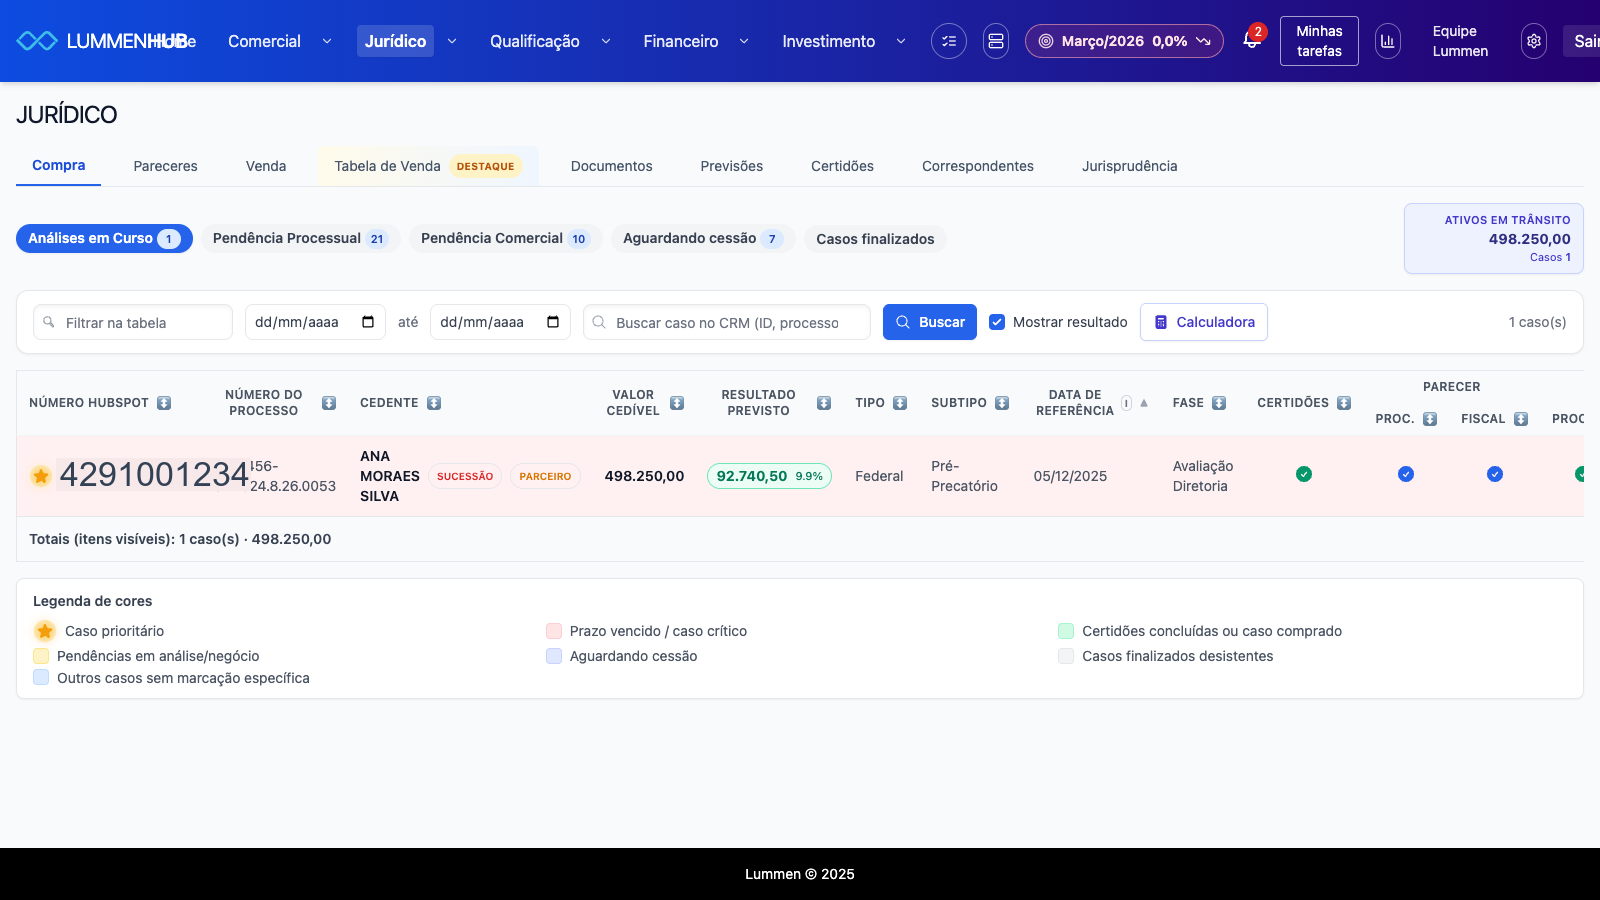Viewport: 1600px width, 900px height.
Task: Open the Calculadora button
Action: click(1203, 322)
